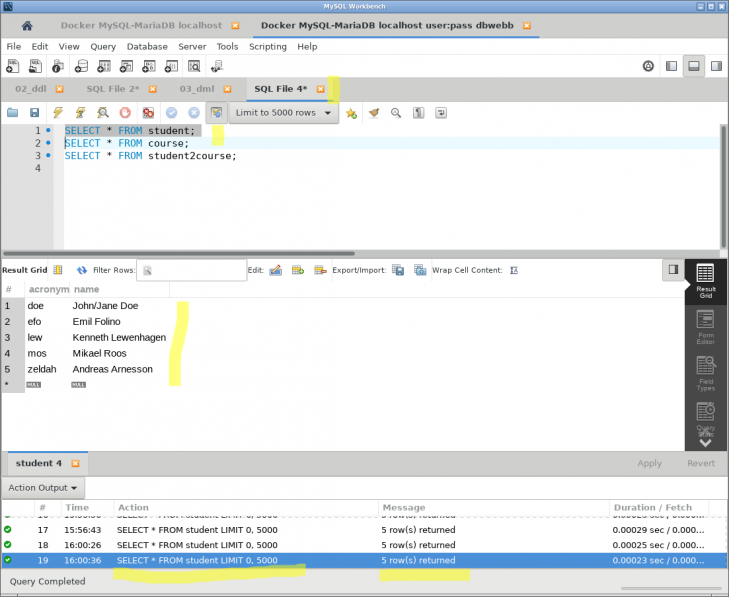The image size is (729, 597).
Task: Toggle word wrapping in editor
Action: click(x=441, y=113)
